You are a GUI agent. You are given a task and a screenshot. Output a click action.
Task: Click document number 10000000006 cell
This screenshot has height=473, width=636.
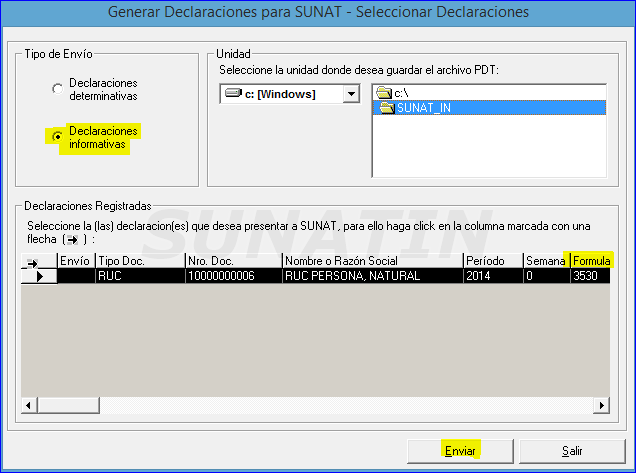[234, 276]
